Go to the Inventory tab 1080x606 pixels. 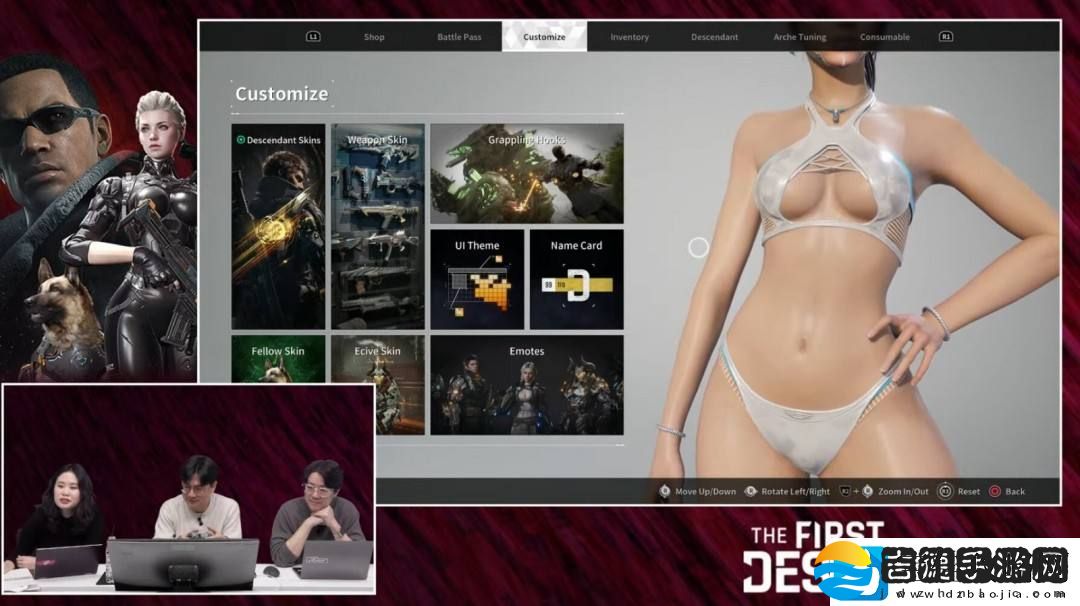tap(630, 37)
